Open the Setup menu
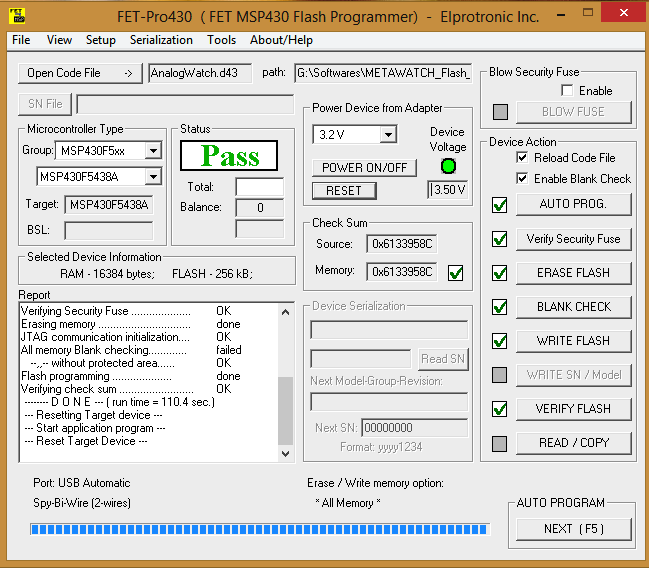Screen dimensions: 649x568 pyautogui.click(x=101, y=40)
